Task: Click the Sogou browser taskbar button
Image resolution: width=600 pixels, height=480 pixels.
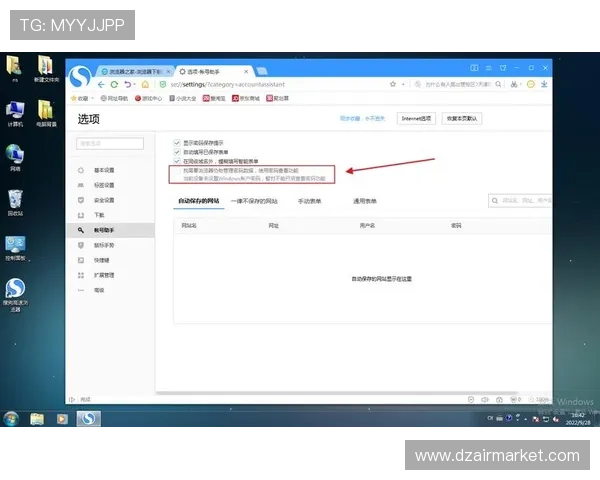Action: coord(88,418)
